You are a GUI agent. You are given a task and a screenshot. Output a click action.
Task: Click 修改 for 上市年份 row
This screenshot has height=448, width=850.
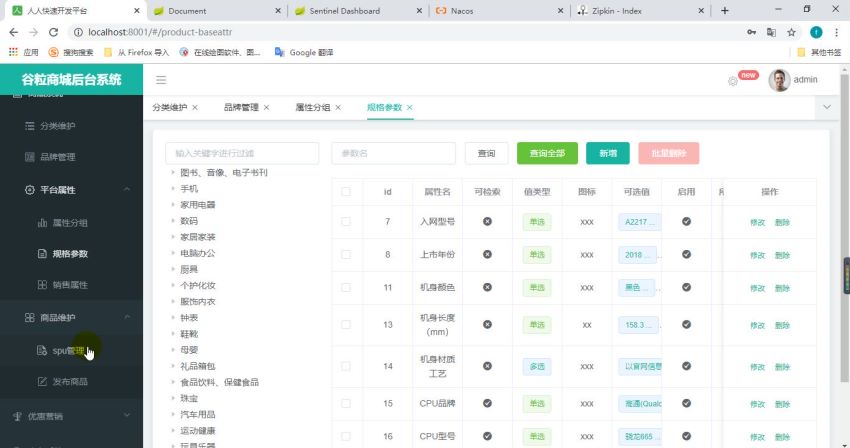click(757, 255)
